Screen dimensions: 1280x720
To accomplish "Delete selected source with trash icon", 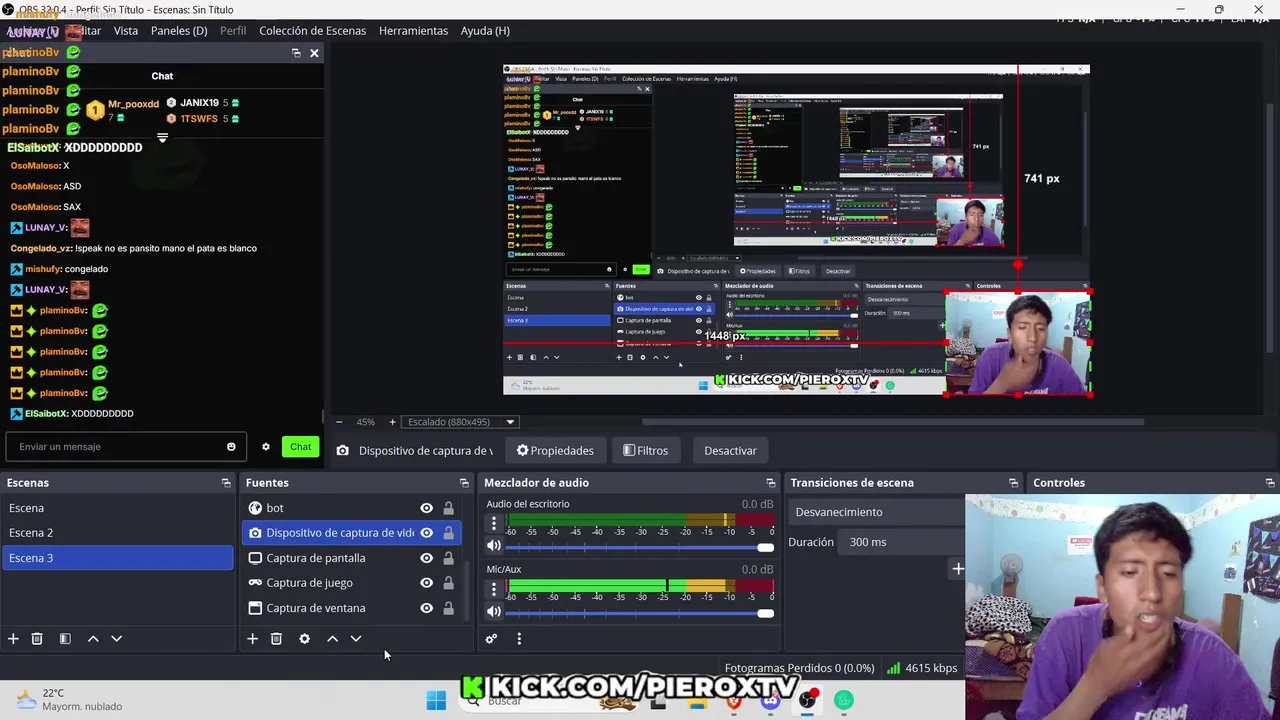I will [277, 638].
